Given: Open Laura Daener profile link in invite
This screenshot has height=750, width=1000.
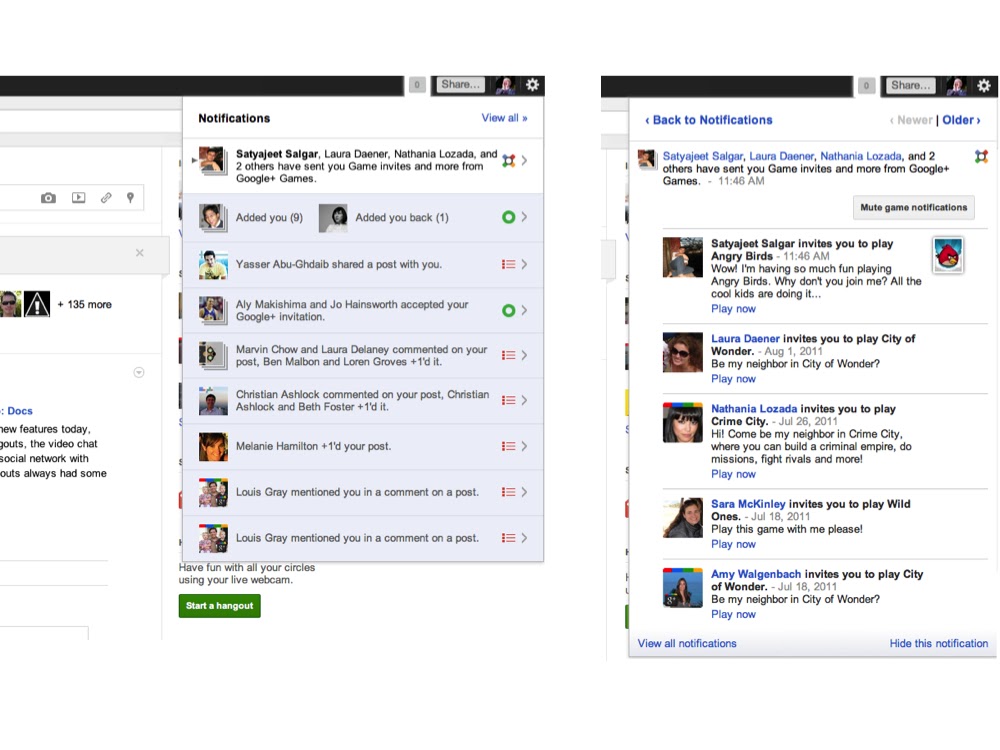Looking at the screenshot, I should point(745,339).
